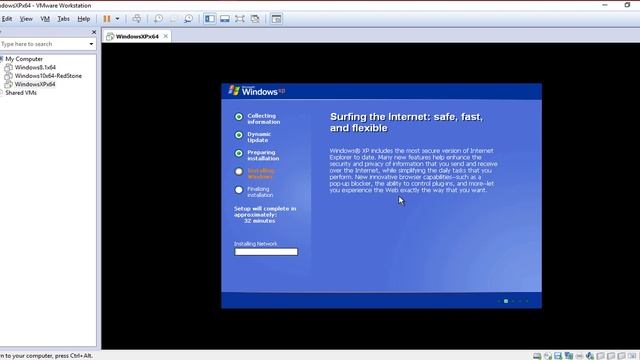Toggle the library sidebar view
640x360 pixels.
click(x=210, y=19)
